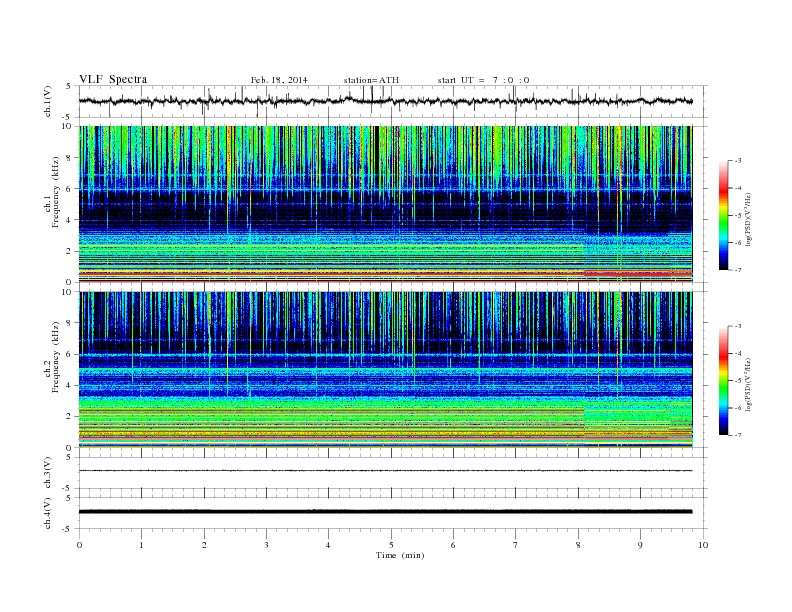Click the '2' tick label on time axis
792x612 pixels.
pos(204,545)
